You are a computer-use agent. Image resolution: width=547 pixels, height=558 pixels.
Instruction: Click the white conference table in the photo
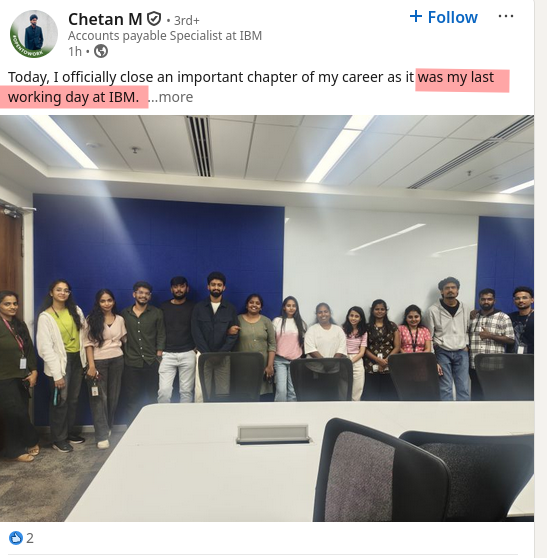[214, 463]
